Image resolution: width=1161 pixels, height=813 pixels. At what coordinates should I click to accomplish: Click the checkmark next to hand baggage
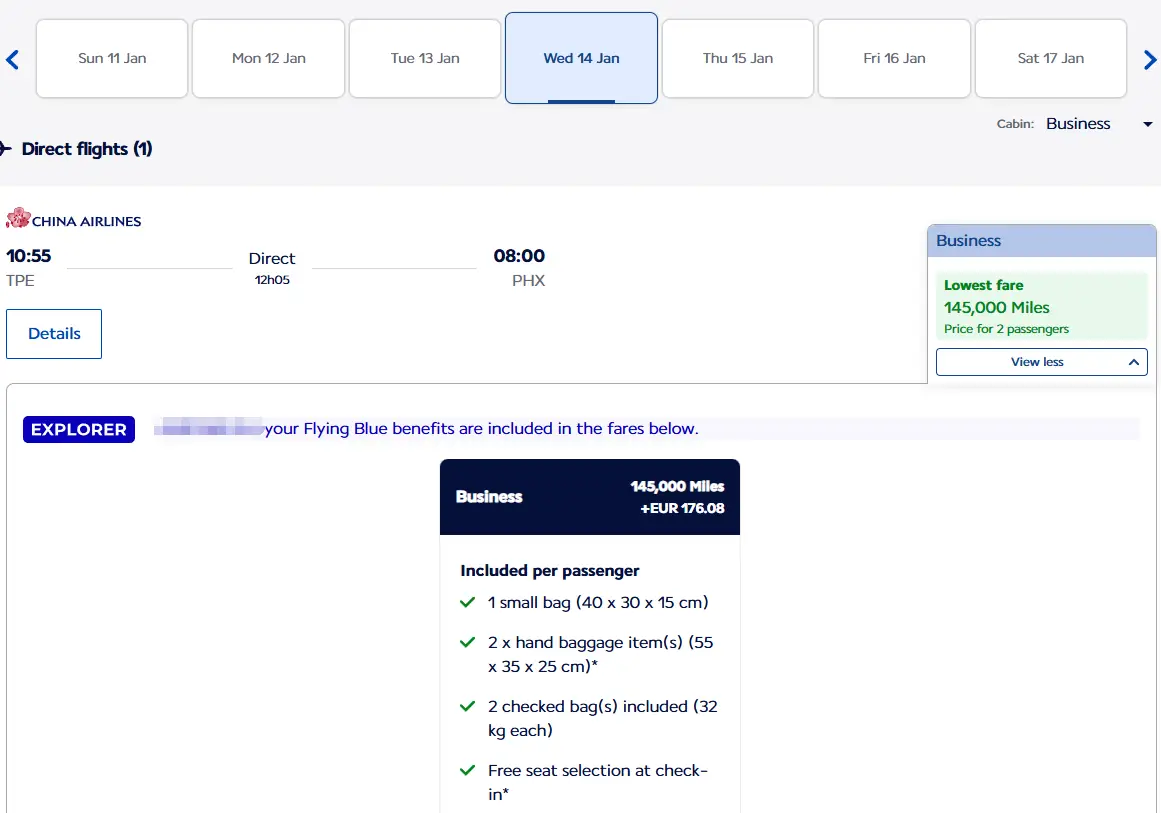coord(467,642)
